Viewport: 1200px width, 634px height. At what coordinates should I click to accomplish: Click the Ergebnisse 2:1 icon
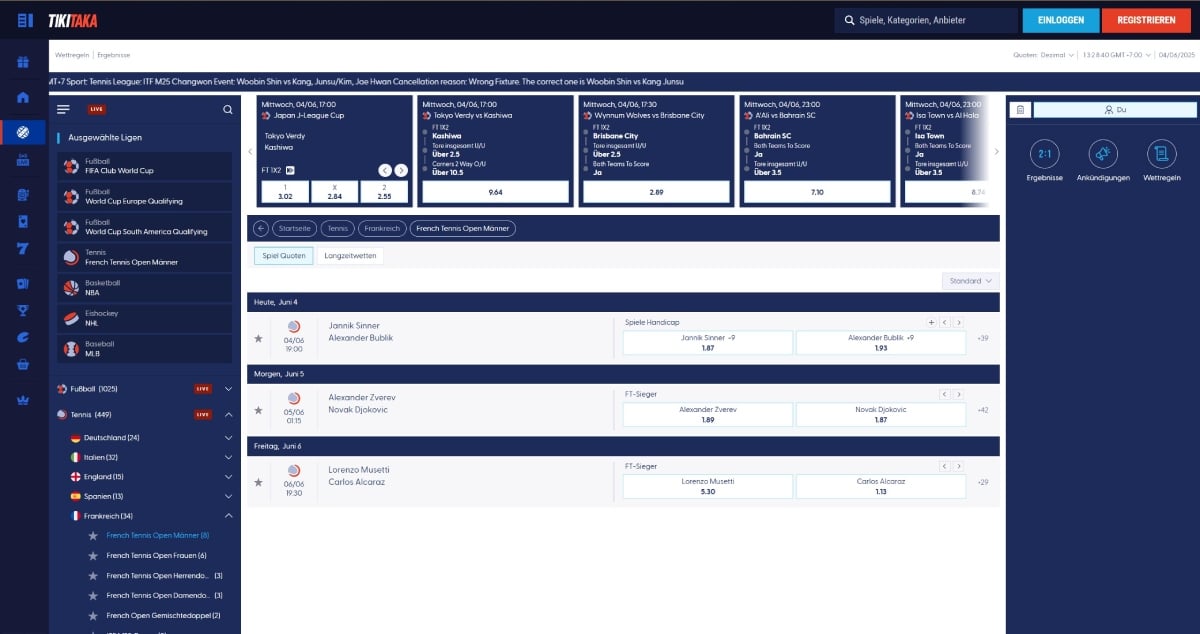click(1044, 154)
